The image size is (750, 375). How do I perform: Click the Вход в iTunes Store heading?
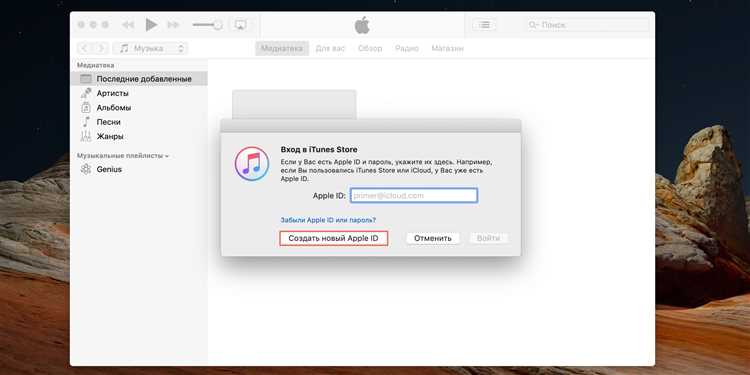[x=319, y=150]
